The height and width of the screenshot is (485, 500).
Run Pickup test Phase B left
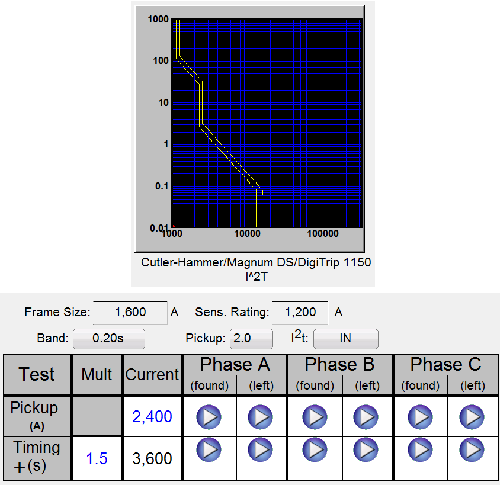point(366,417)
